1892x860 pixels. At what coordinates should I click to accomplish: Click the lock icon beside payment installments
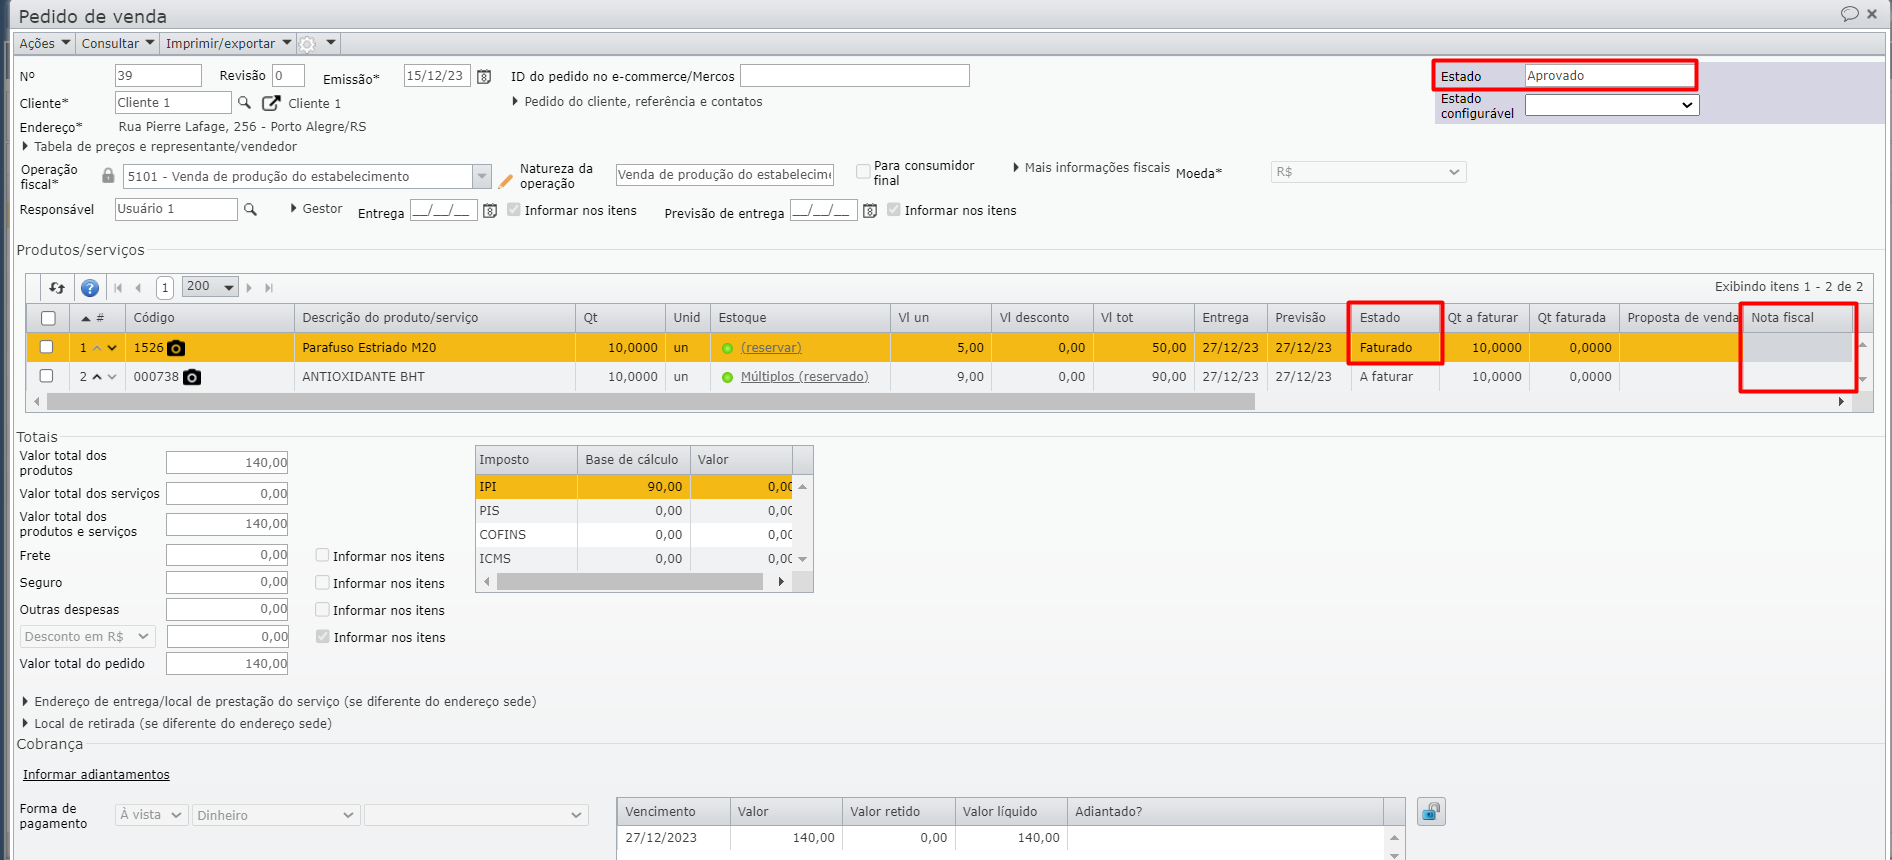(x=1431, y=811)
